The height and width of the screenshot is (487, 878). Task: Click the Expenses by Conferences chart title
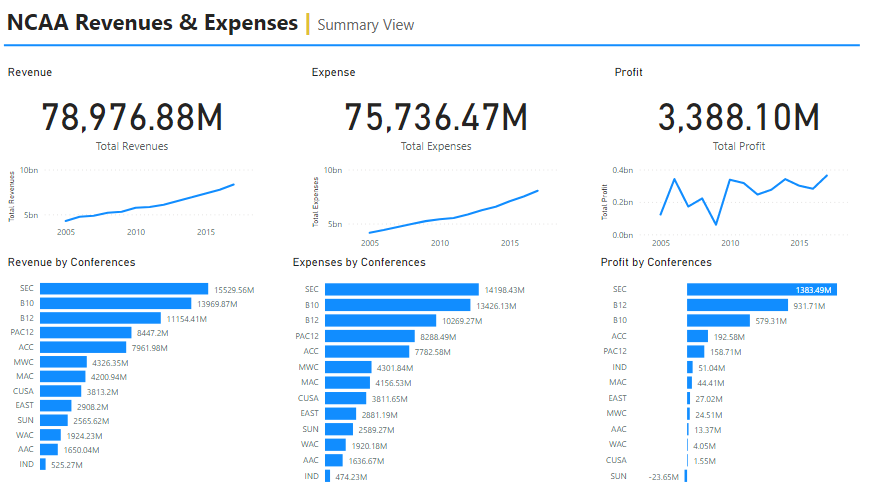point(359,262)
